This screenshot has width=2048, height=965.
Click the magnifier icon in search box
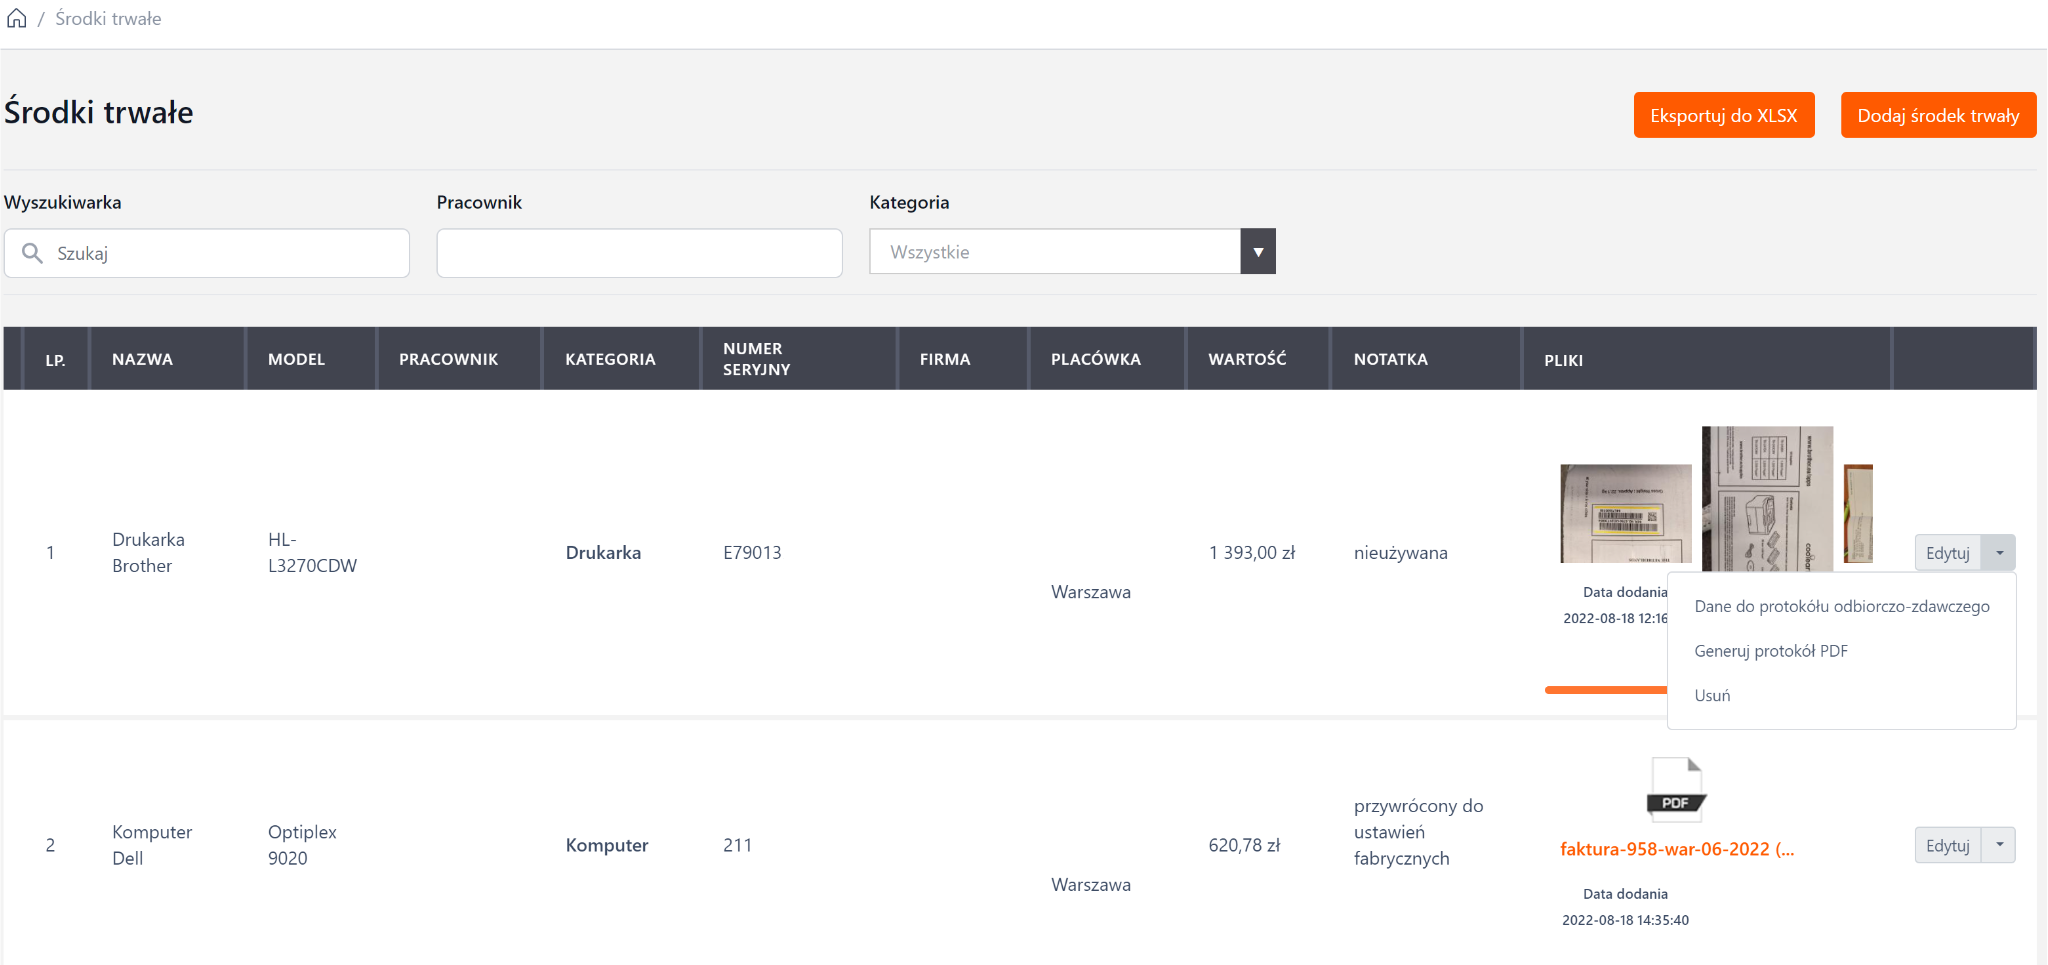[33, 253]
